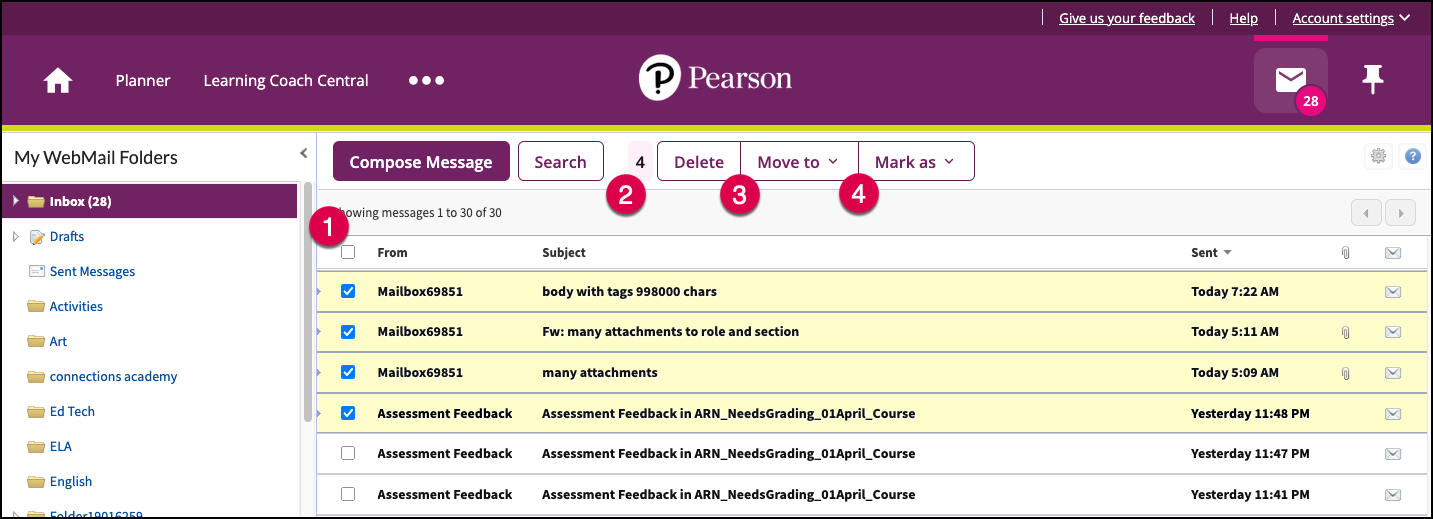
Task: Open Learning Coach Central
Action: click(286, 81)
